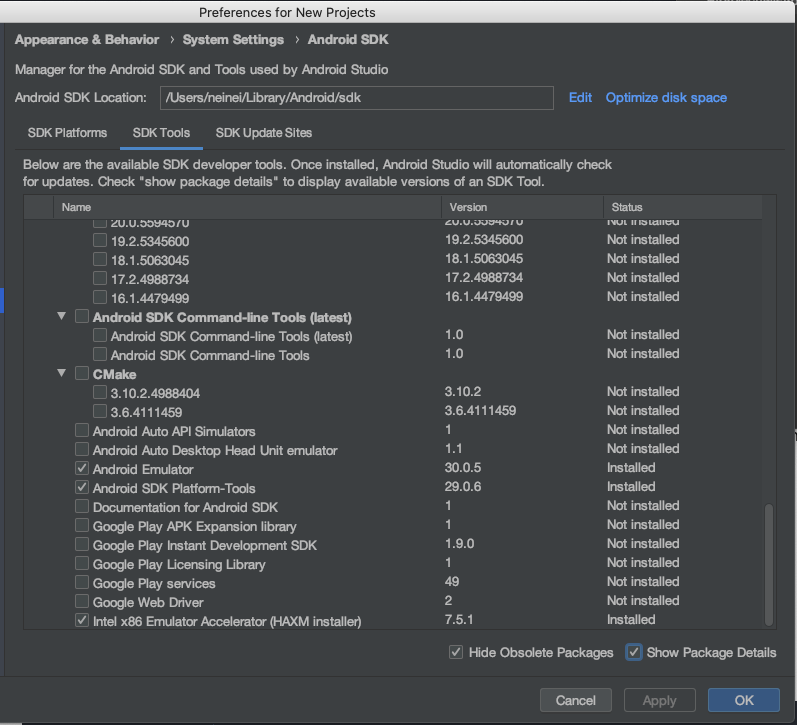Check the CMake 3.6.4111459 checkbox
The image size is (797, 725).
[x=100, y=411]
